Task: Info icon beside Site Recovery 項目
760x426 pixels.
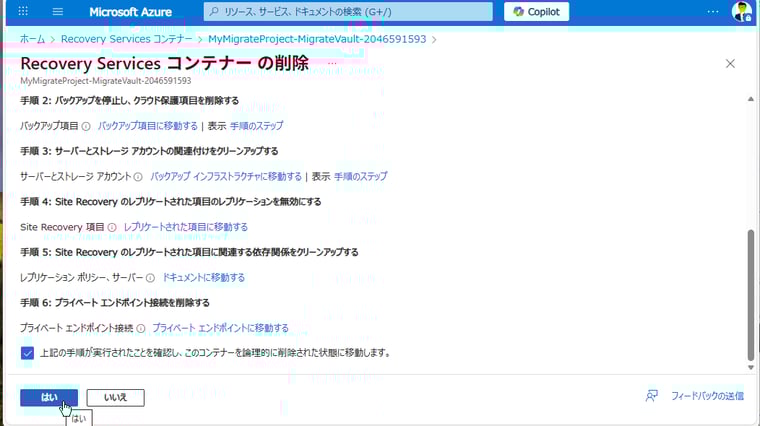Action: [x=112, y=227]
